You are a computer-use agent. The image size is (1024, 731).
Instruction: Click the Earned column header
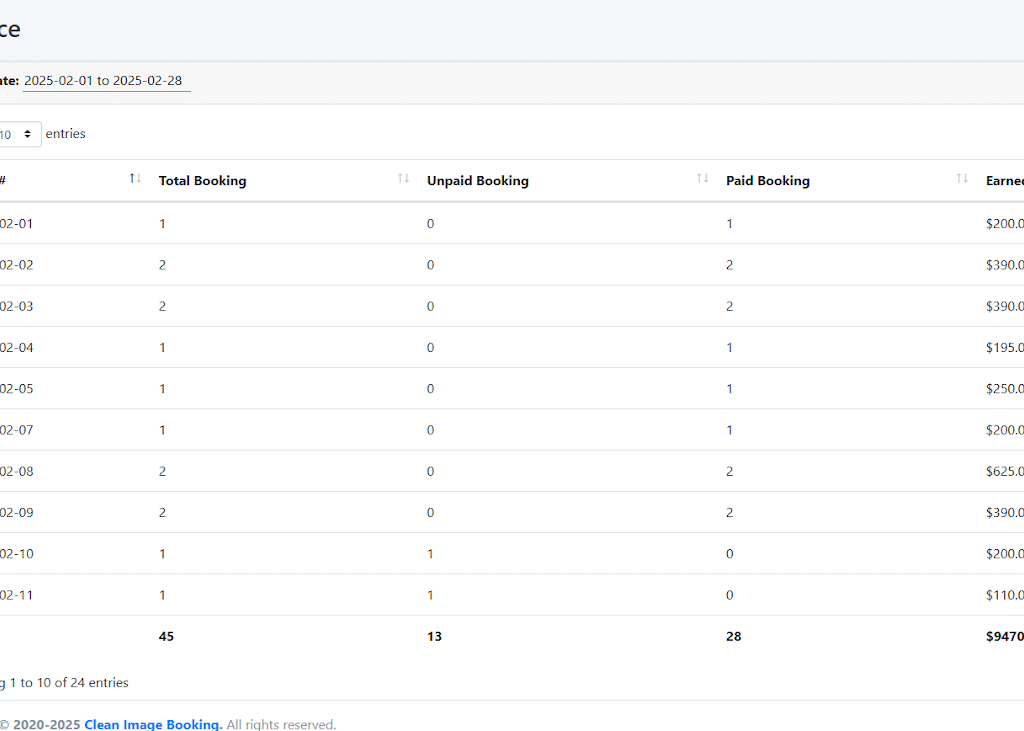tap(1004, 181)
